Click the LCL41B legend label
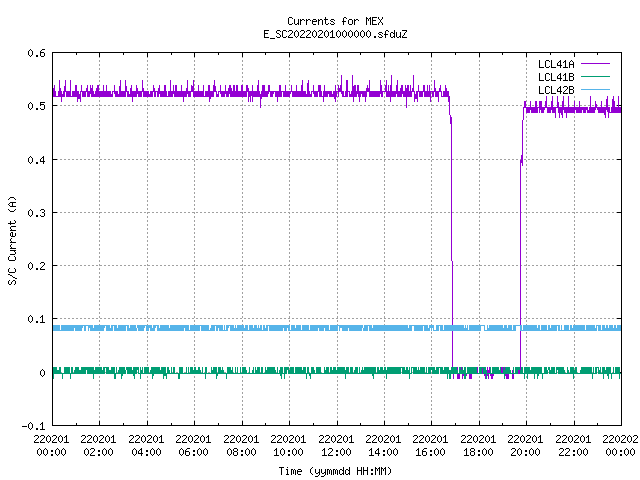Image resolution: width=640 pixels, height=480 pixels. point(556,77)
